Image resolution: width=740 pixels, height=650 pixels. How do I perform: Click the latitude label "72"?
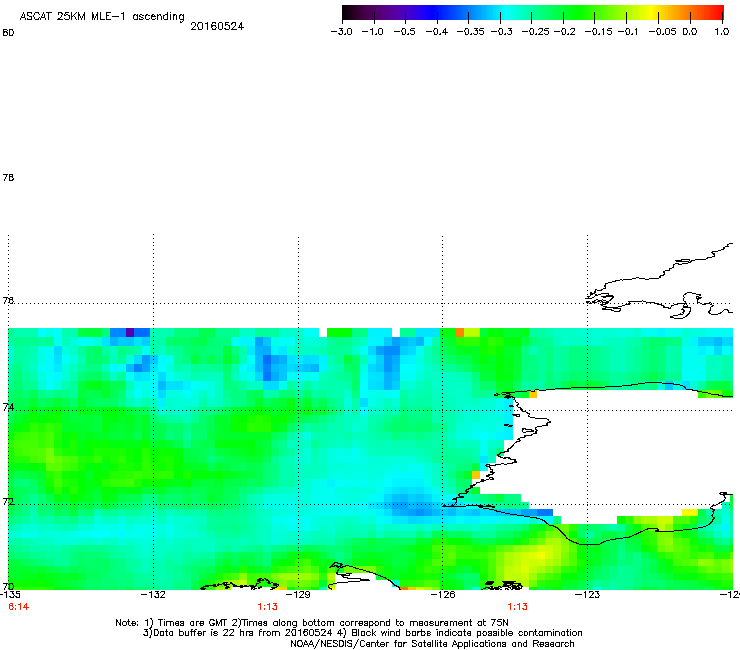tap(8, 502)
